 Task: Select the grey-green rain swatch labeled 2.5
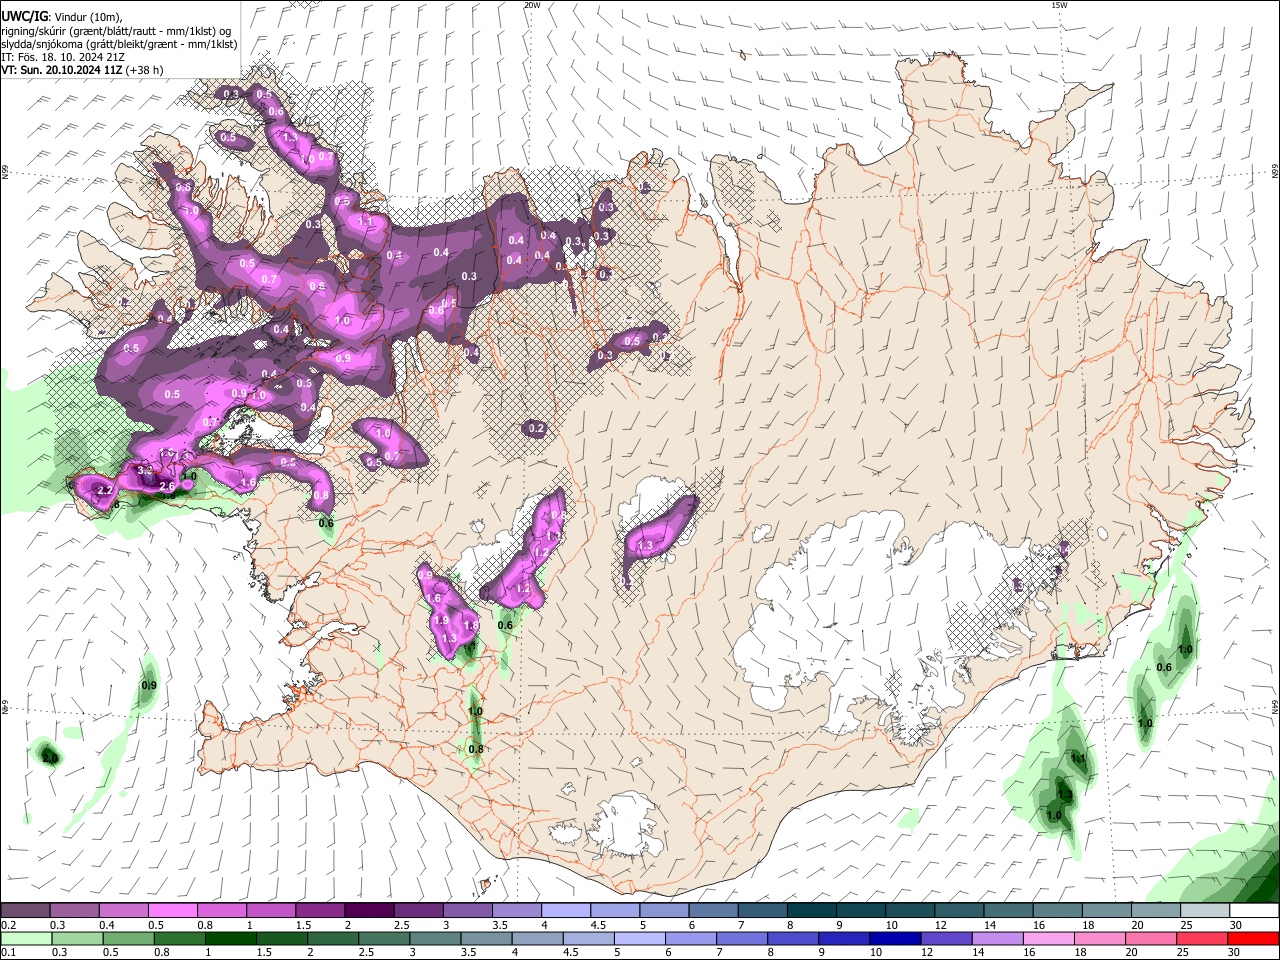pos(384,938)
